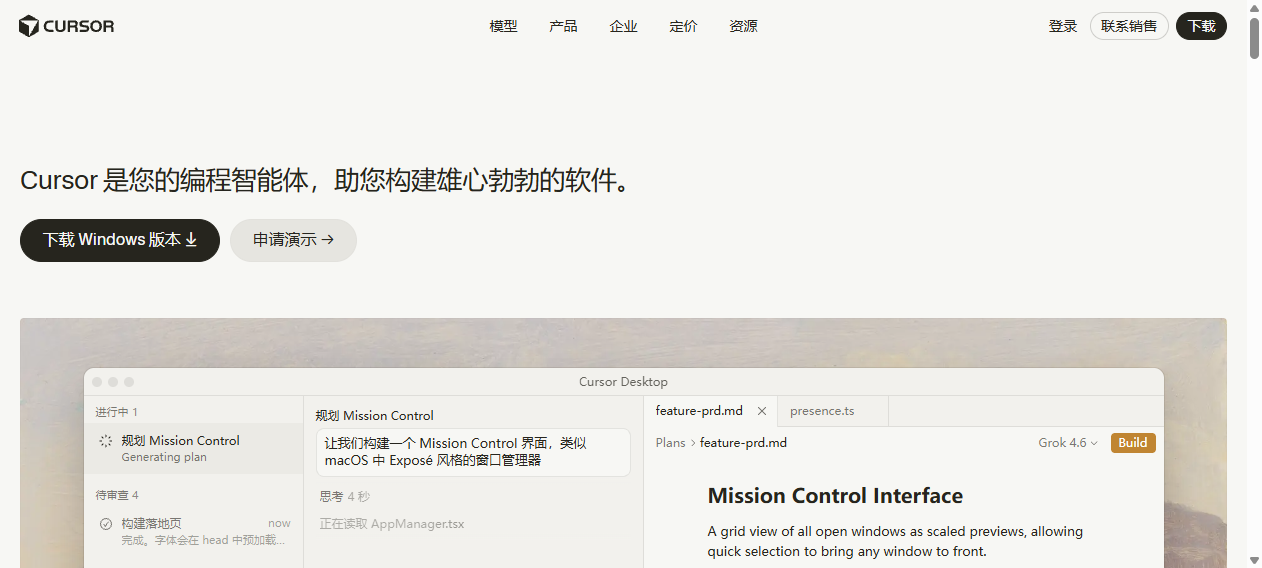Image resolution: width=1262 pixels, height=568 pixels.
Task: Click the Mission Control Interface heading
Action: [x=835, y=496]
